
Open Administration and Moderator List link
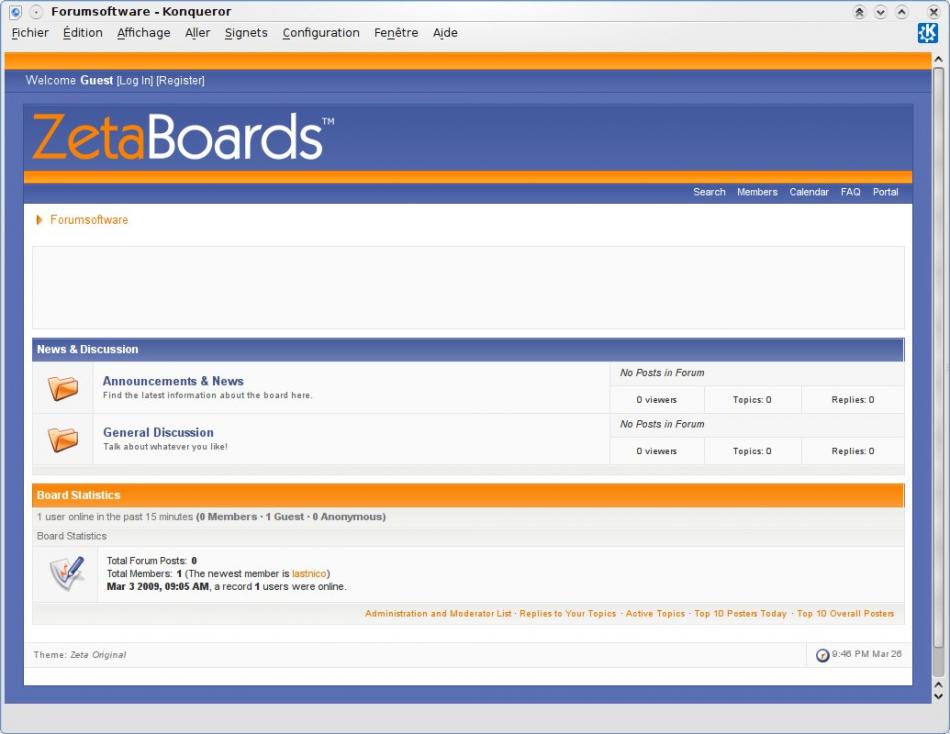pyautogui.click(x=438, y=613)
